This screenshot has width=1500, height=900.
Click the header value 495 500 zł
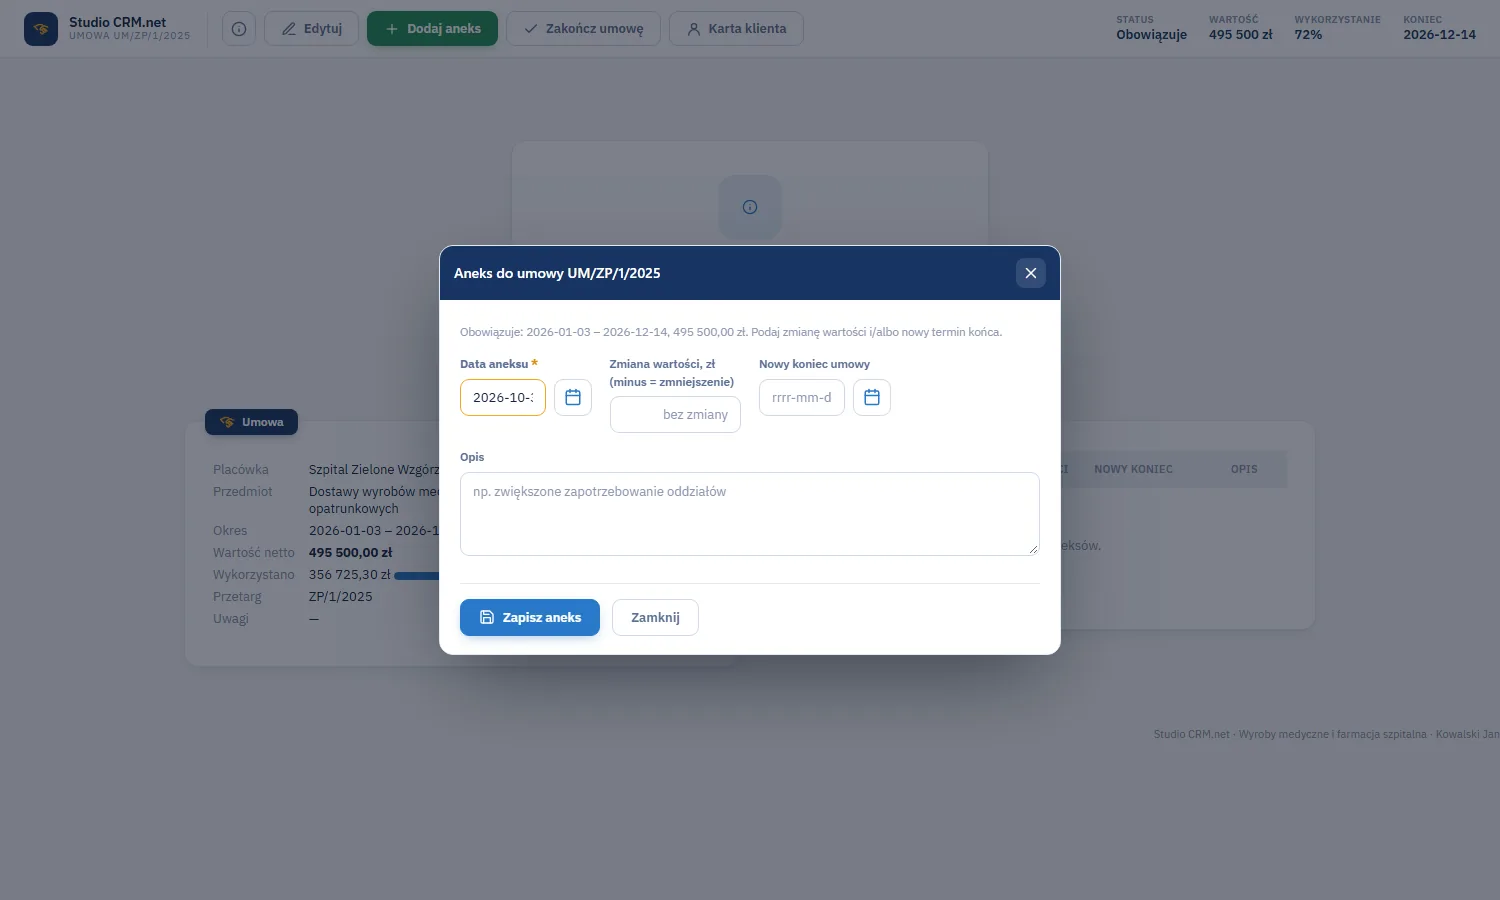pyautogui.click(x=1241, y=35)
